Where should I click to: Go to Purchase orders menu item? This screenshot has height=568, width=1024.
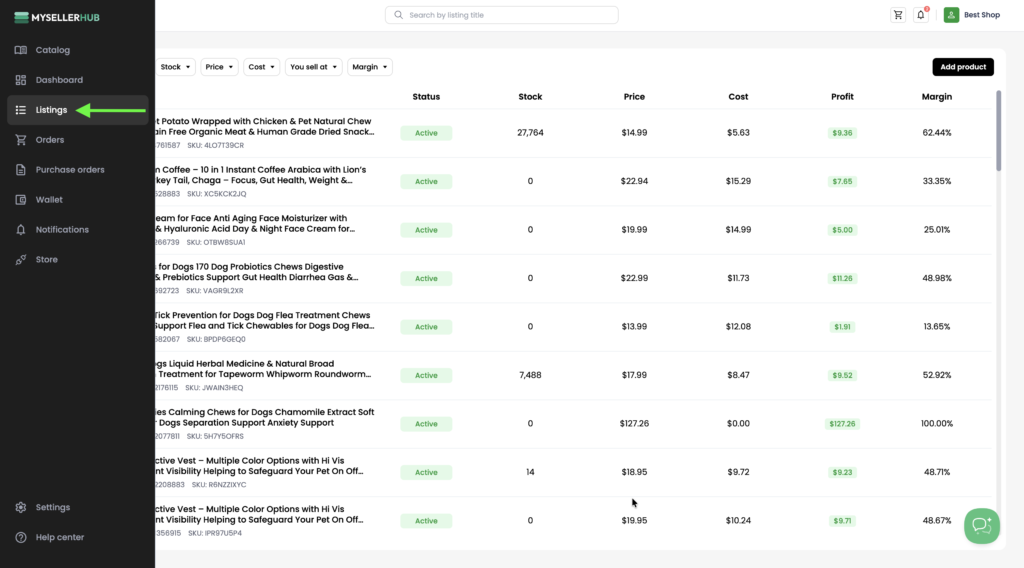(70, 170)
